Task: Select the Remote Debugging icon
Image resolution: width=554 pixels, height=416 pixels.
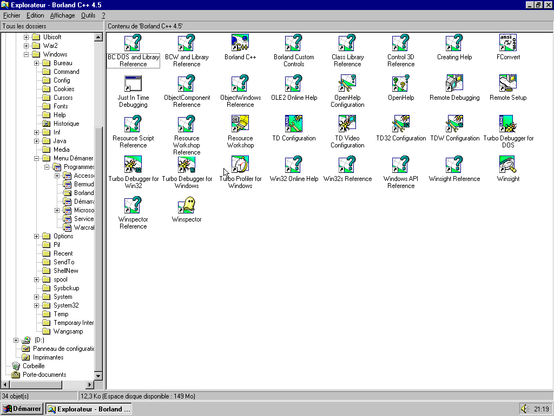Action: coord(454,83)
